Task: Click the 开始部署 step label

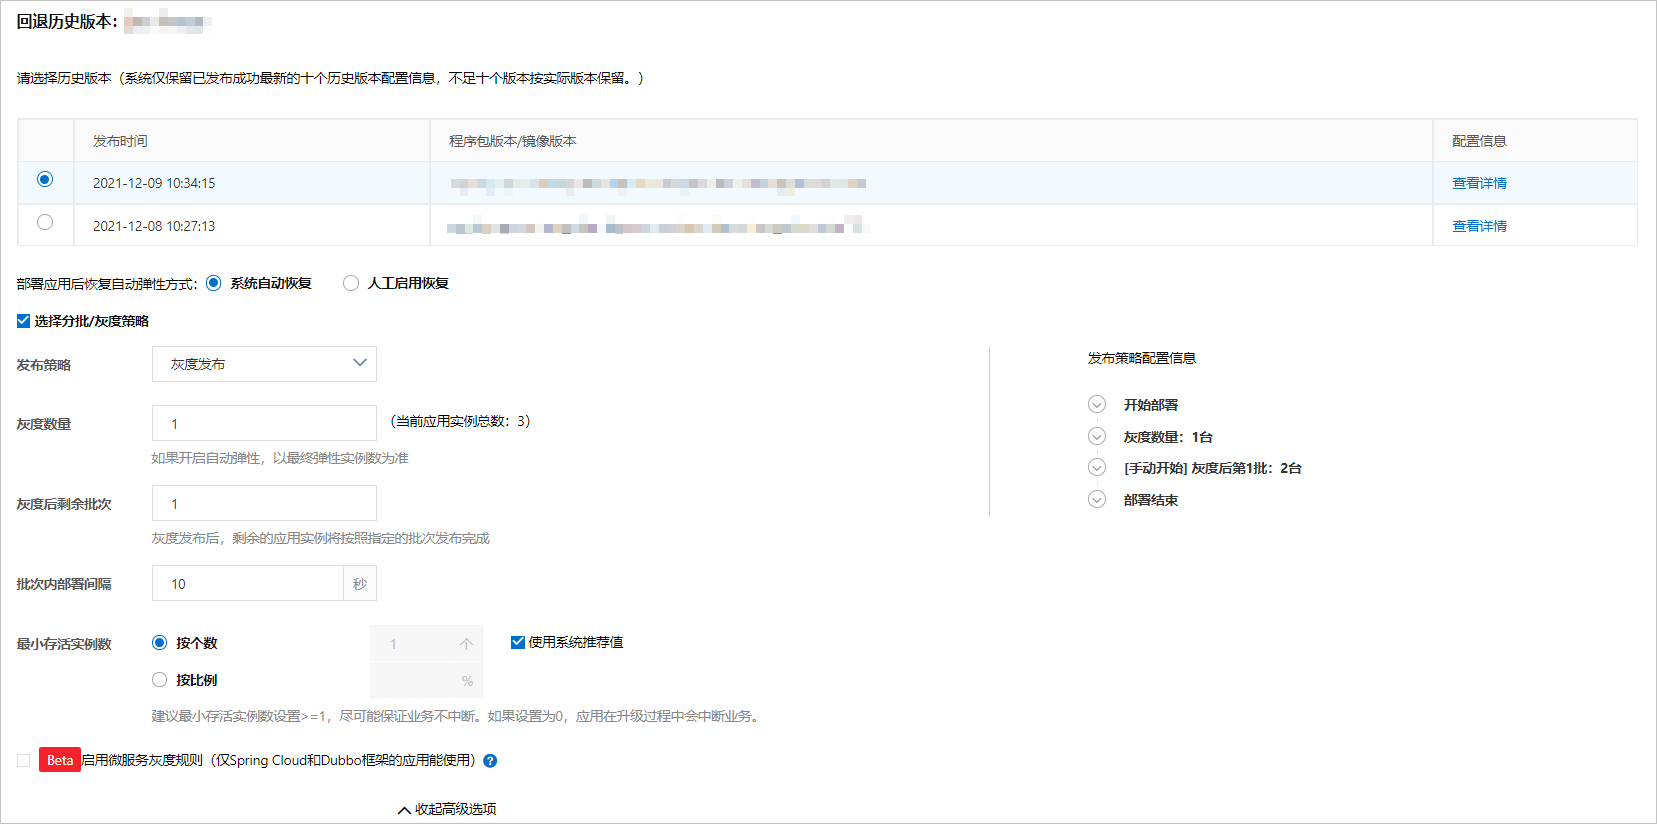Action: click(x=1151, y=405)
